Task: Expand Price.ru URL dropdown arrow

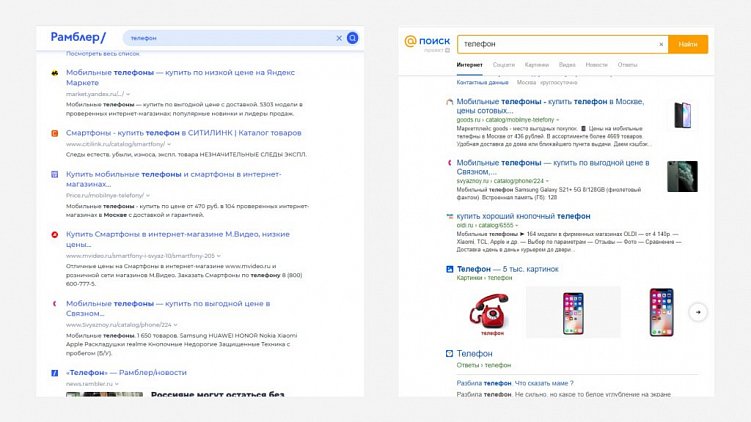Action: point(148,195)
